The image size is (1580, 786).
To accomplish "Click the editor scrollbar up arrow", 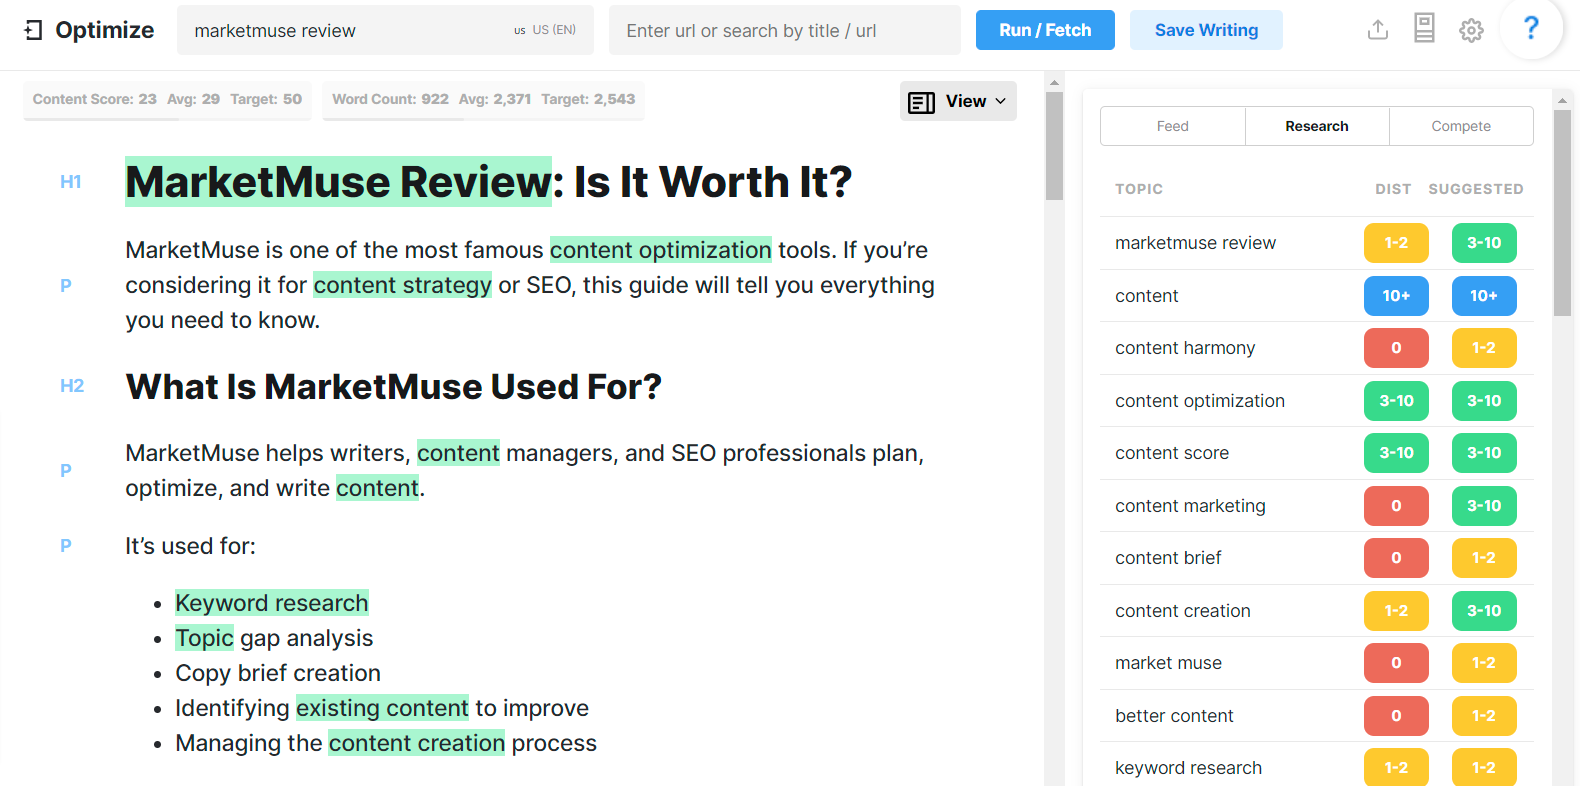I will 1054,81.
